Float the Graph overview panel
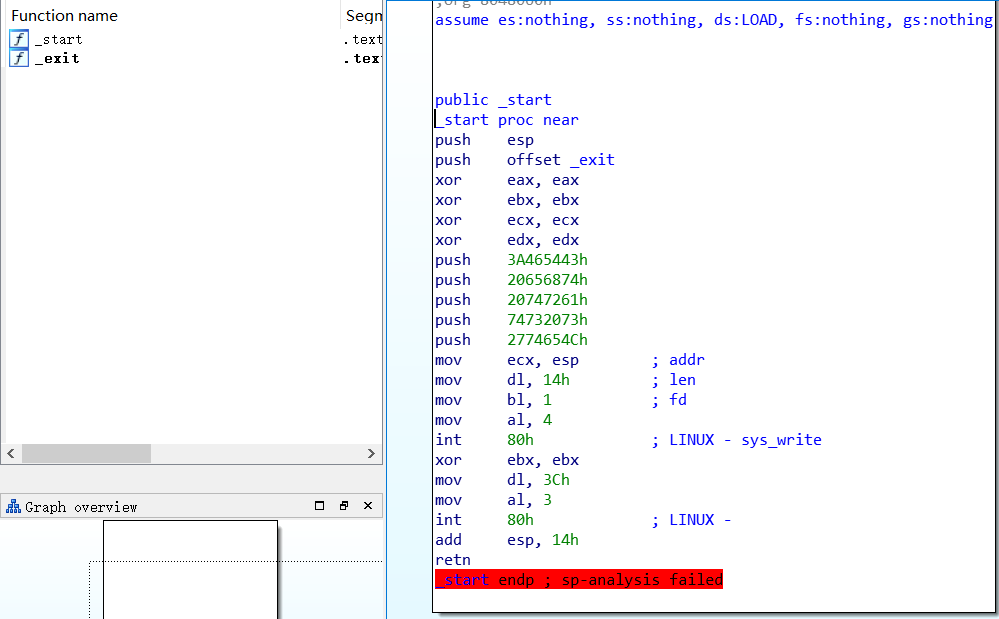Screen dimensions: 999x619 [x=344, y=506]
